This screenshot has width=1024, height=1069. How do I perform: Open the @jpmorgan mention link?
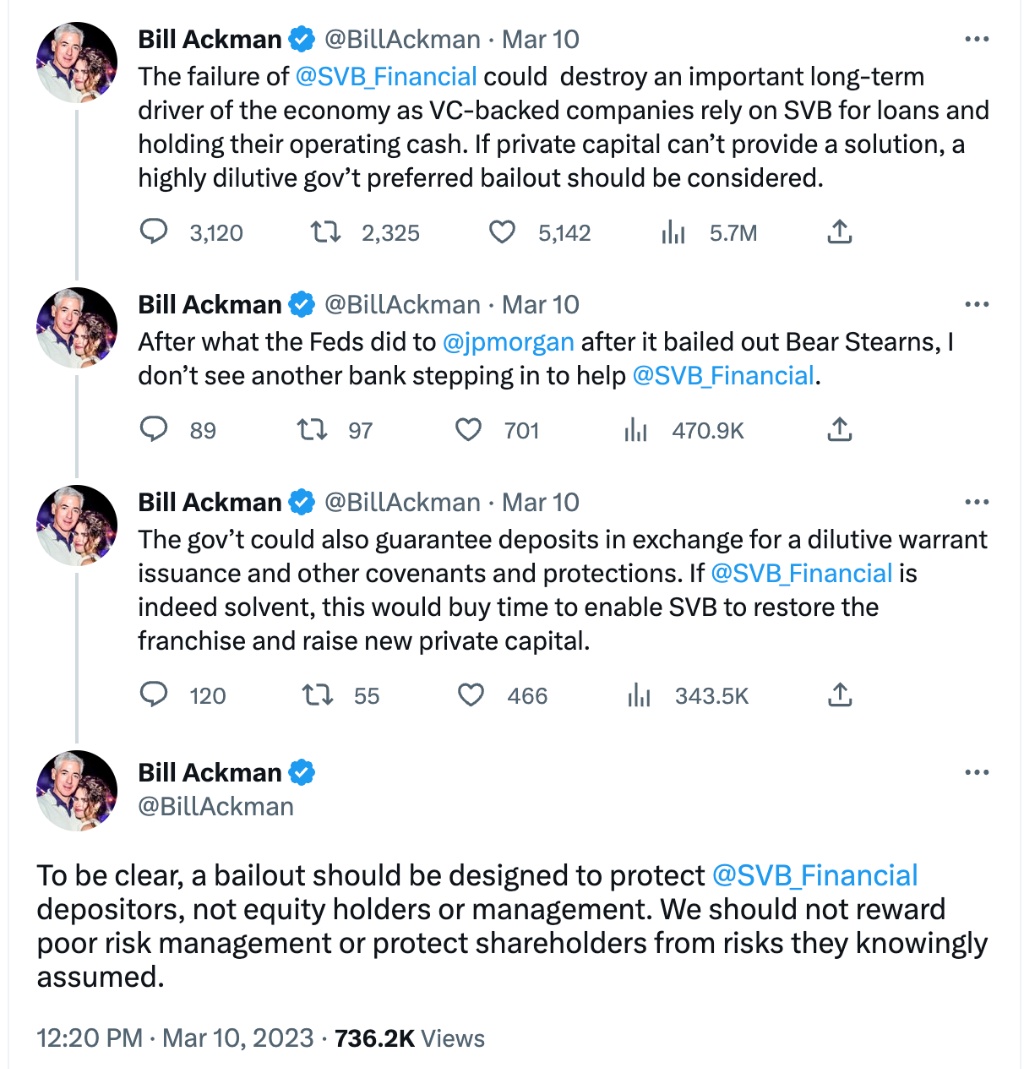(x=508, y=343)
